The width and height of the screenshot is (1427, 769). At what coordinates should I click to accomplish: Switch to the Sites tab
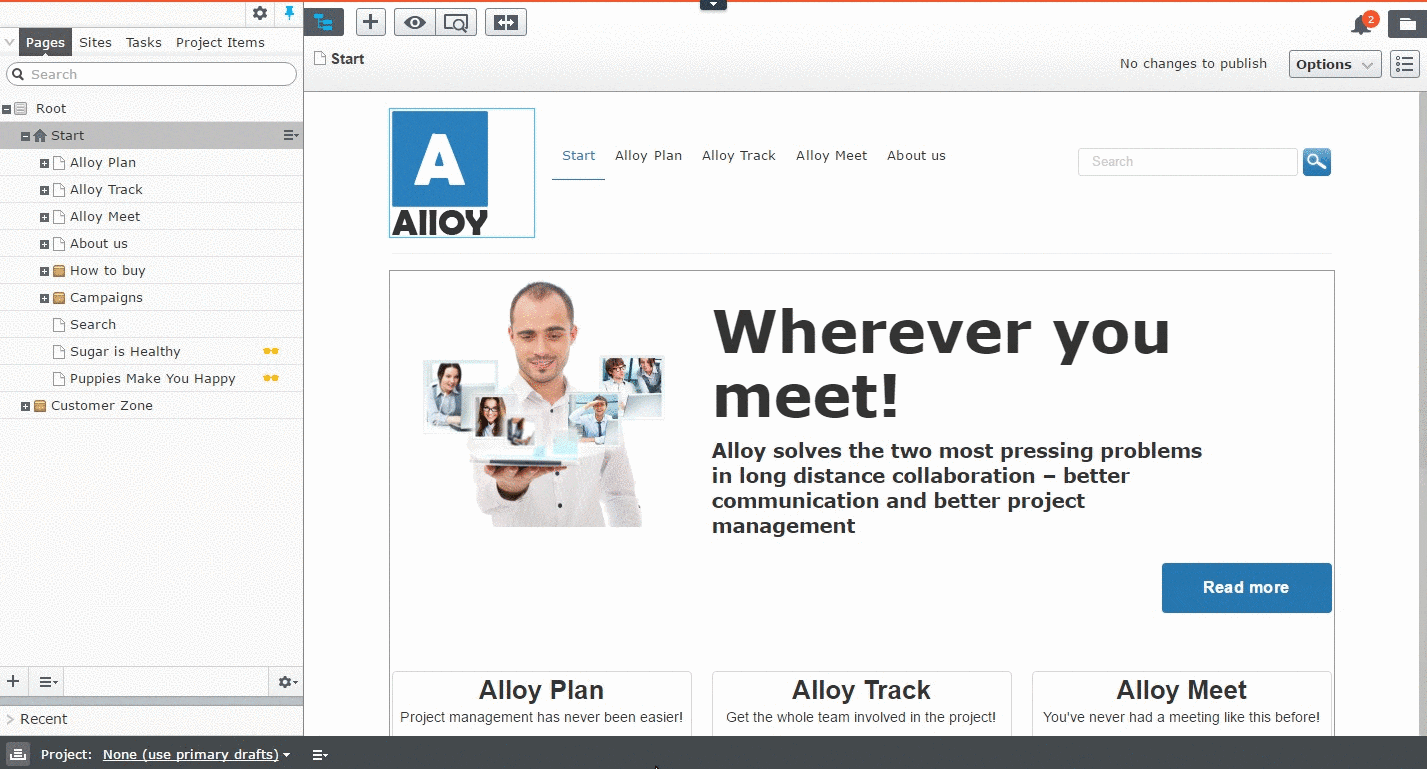click(x=95, y=42)
